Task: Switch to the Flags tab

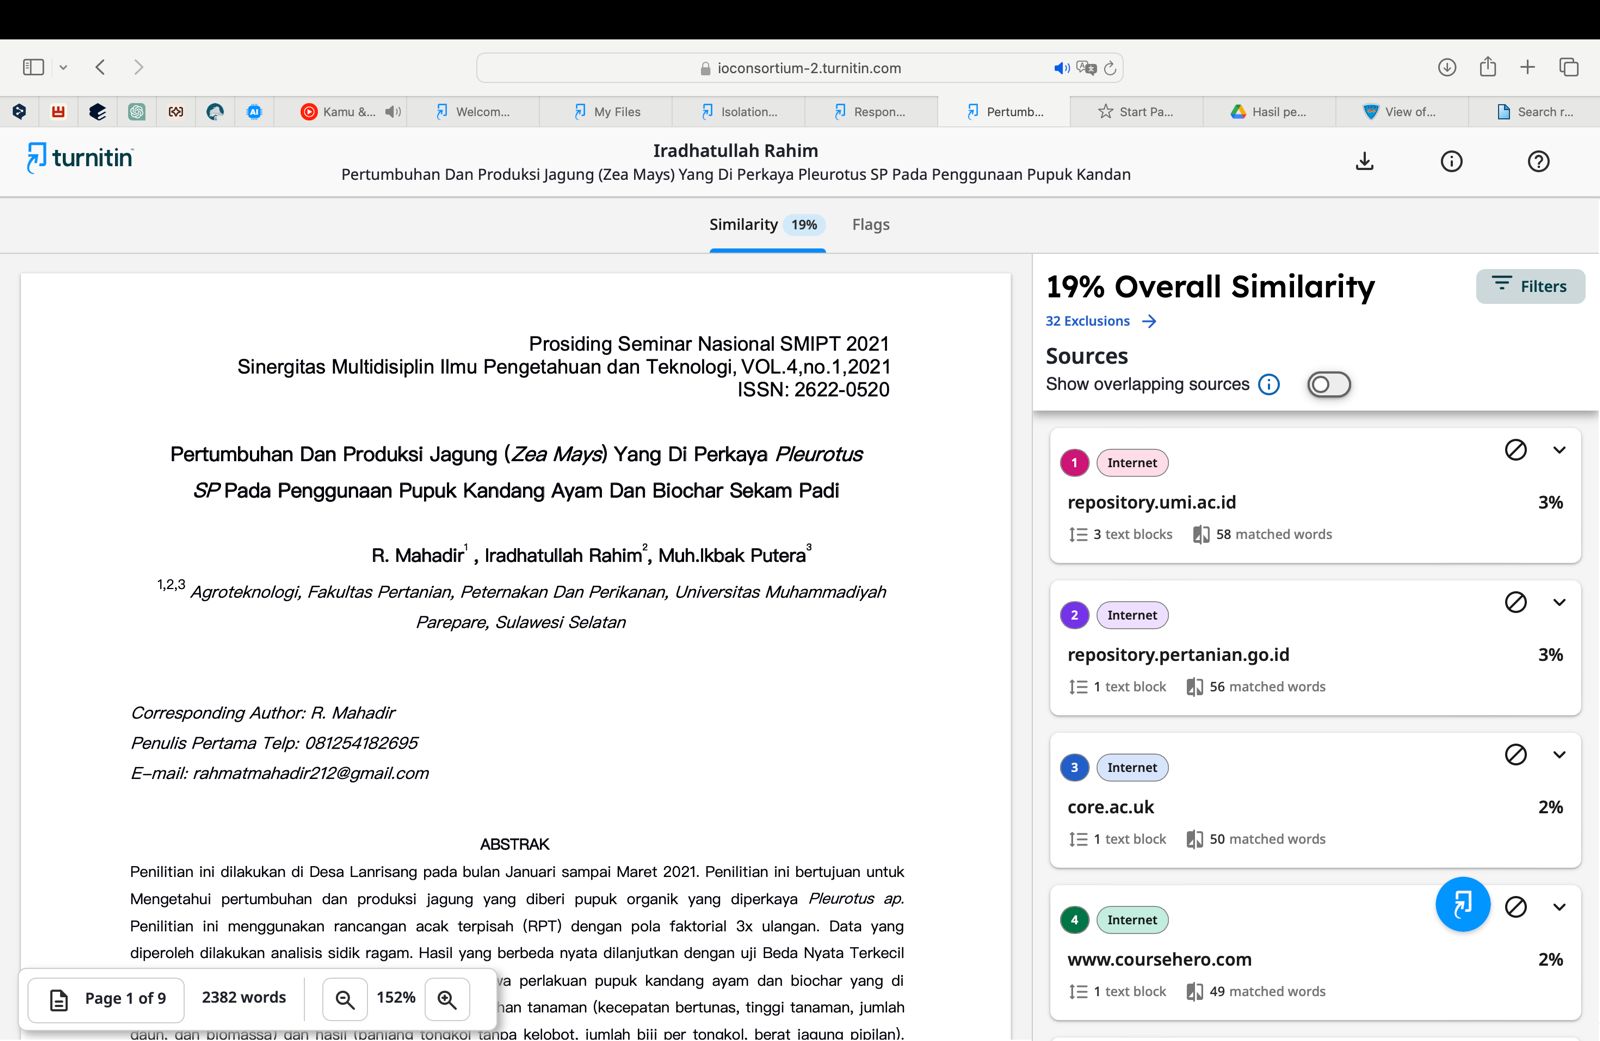Action: (871, 225)
